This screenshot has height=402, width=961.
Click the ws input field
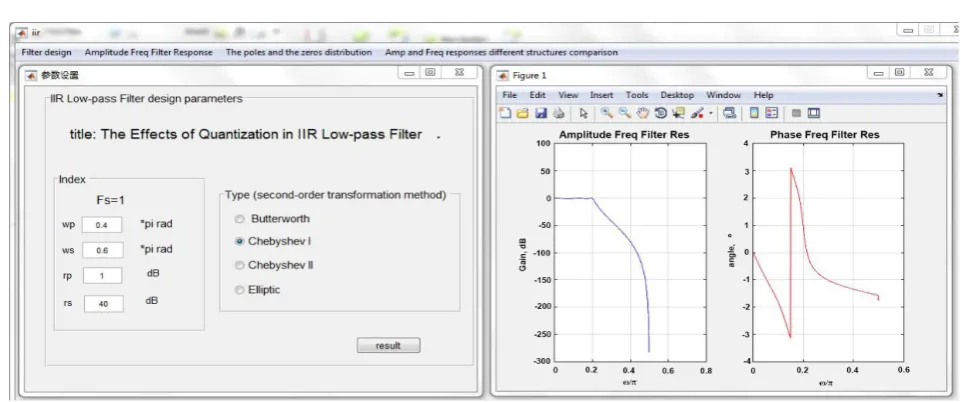(x=102, y=250)
